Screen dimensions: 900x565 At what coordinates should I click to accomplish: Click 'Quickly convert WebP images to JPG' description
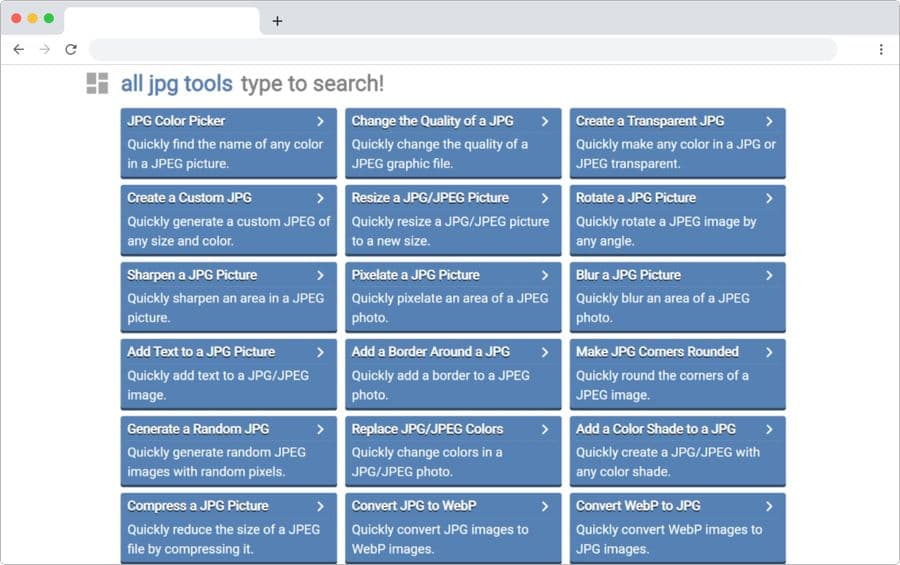[669, 539]
